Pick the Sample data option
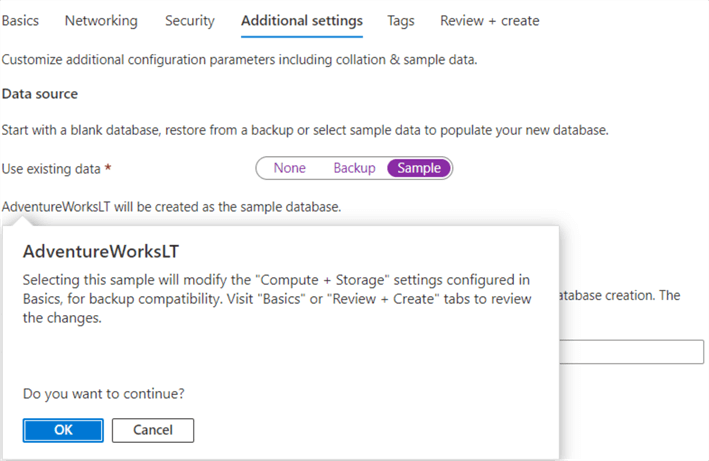 419,168
